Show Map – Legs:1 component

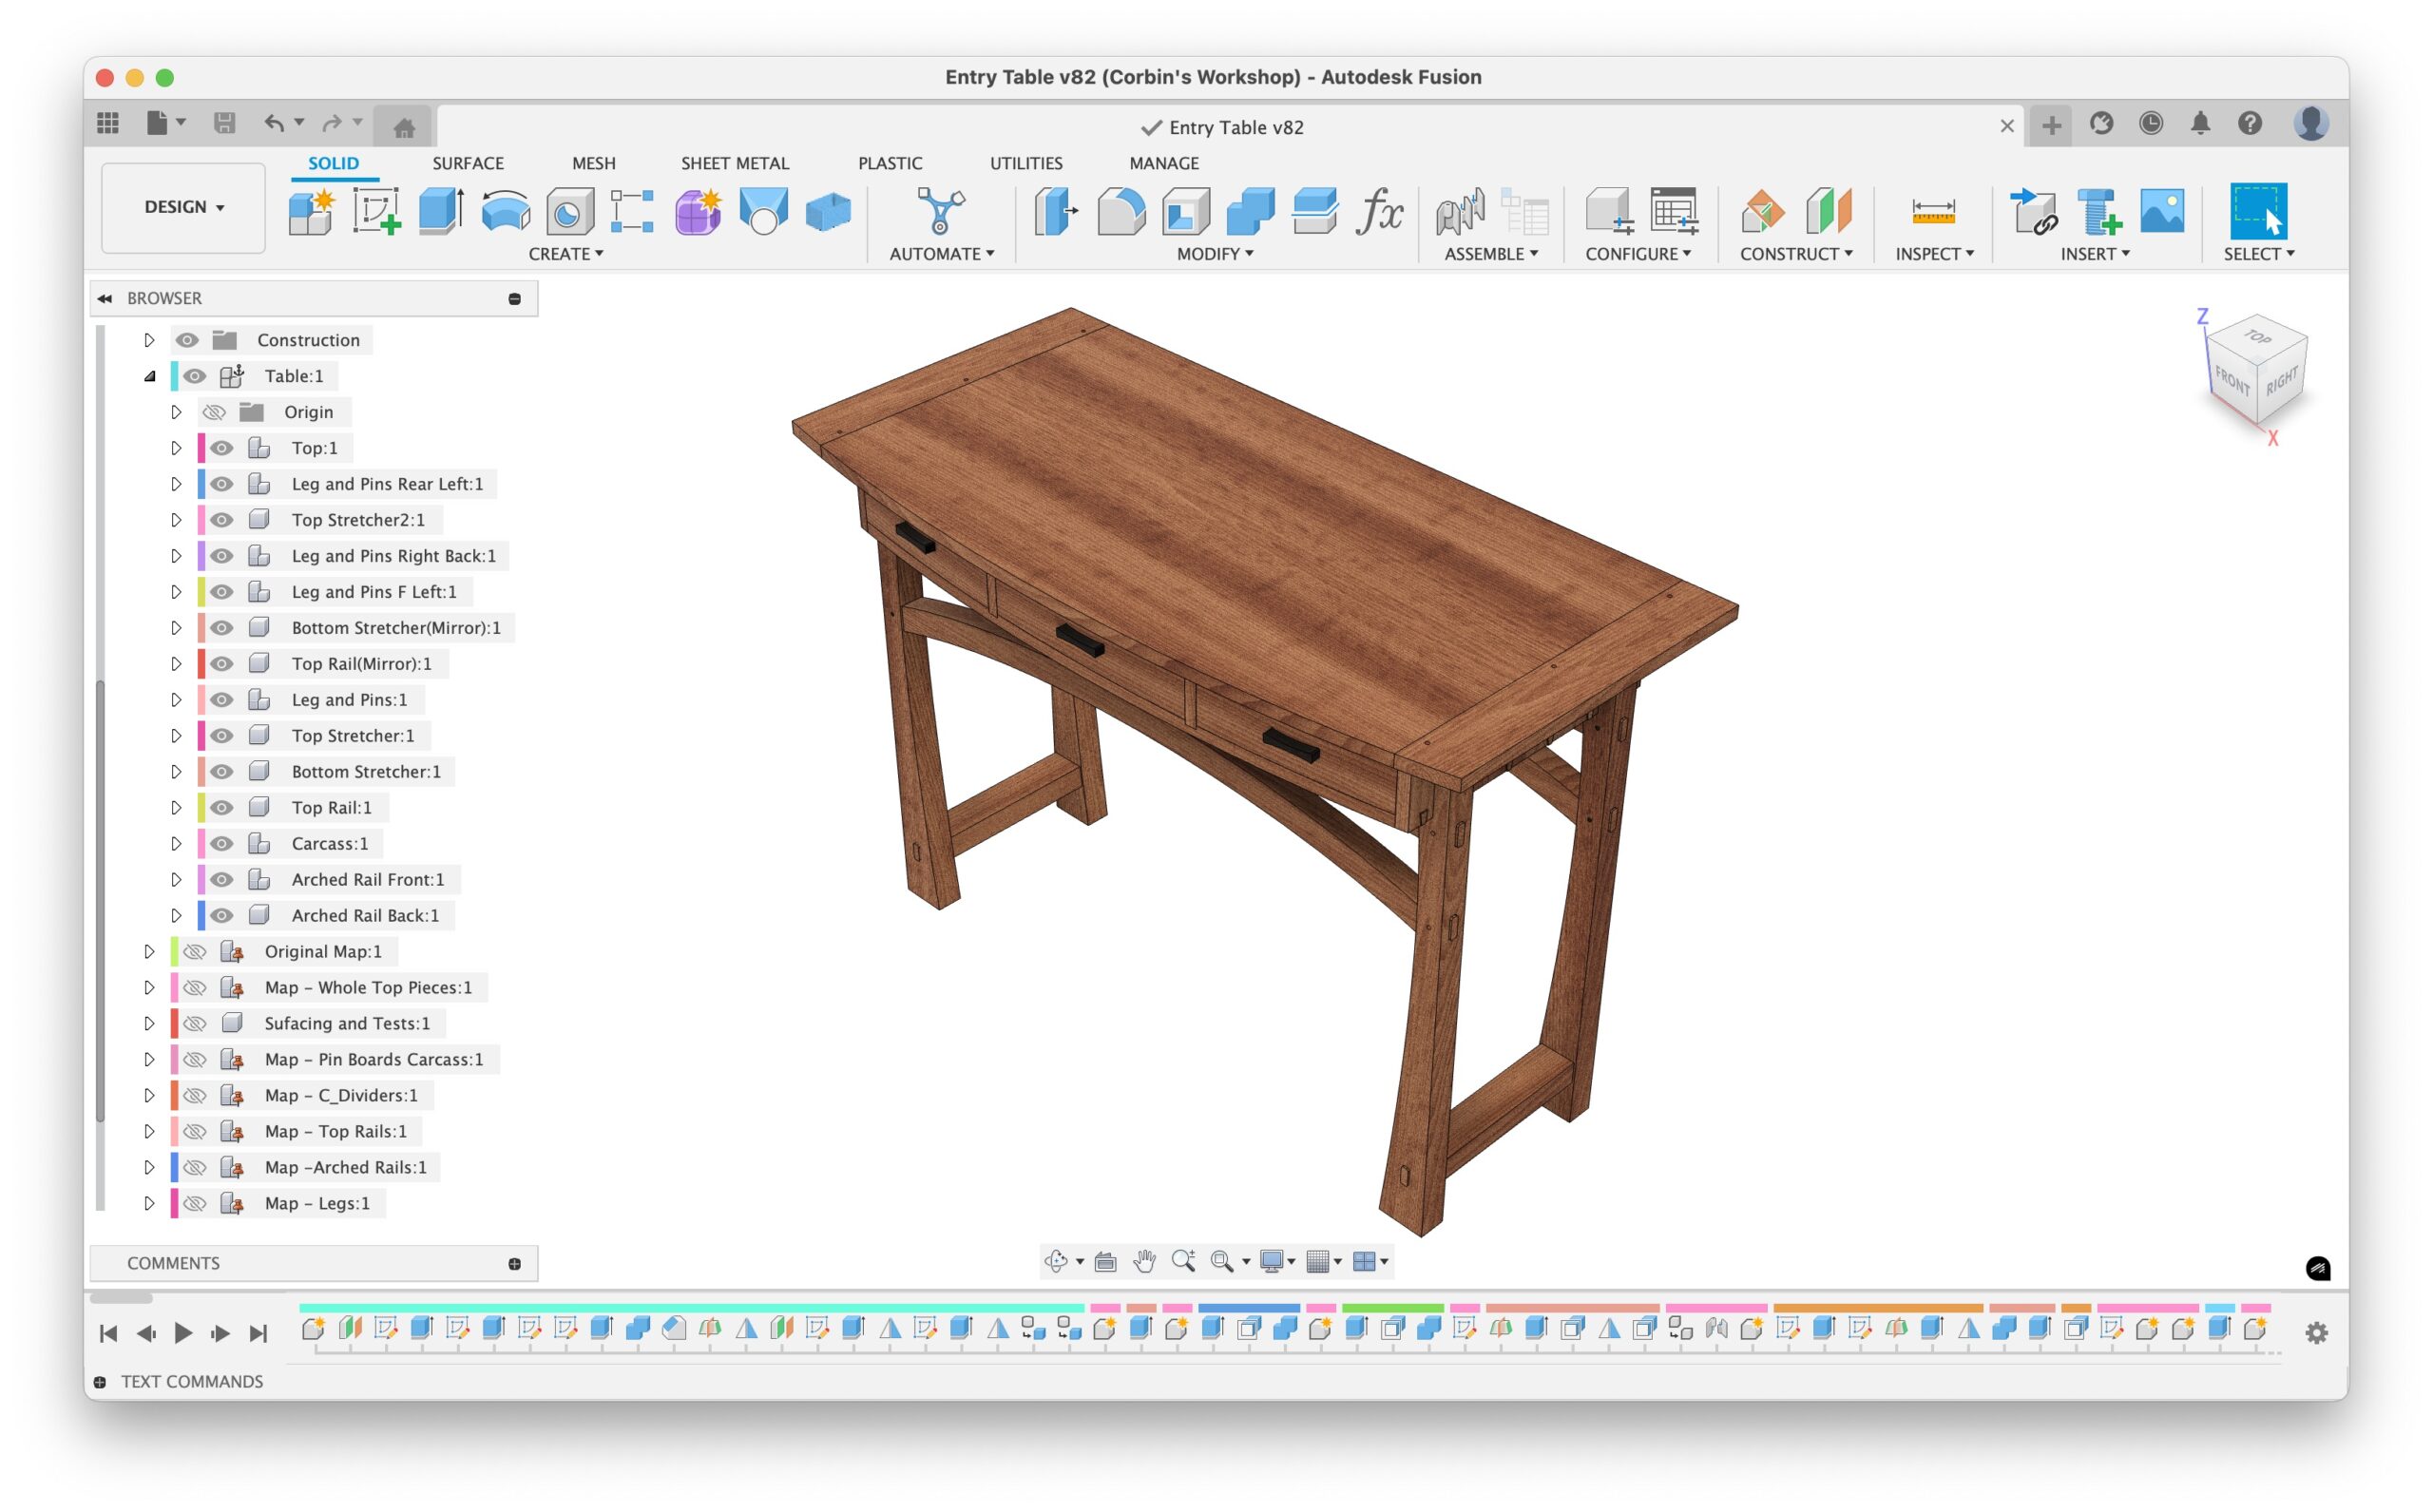click(x=195, y=1204)
